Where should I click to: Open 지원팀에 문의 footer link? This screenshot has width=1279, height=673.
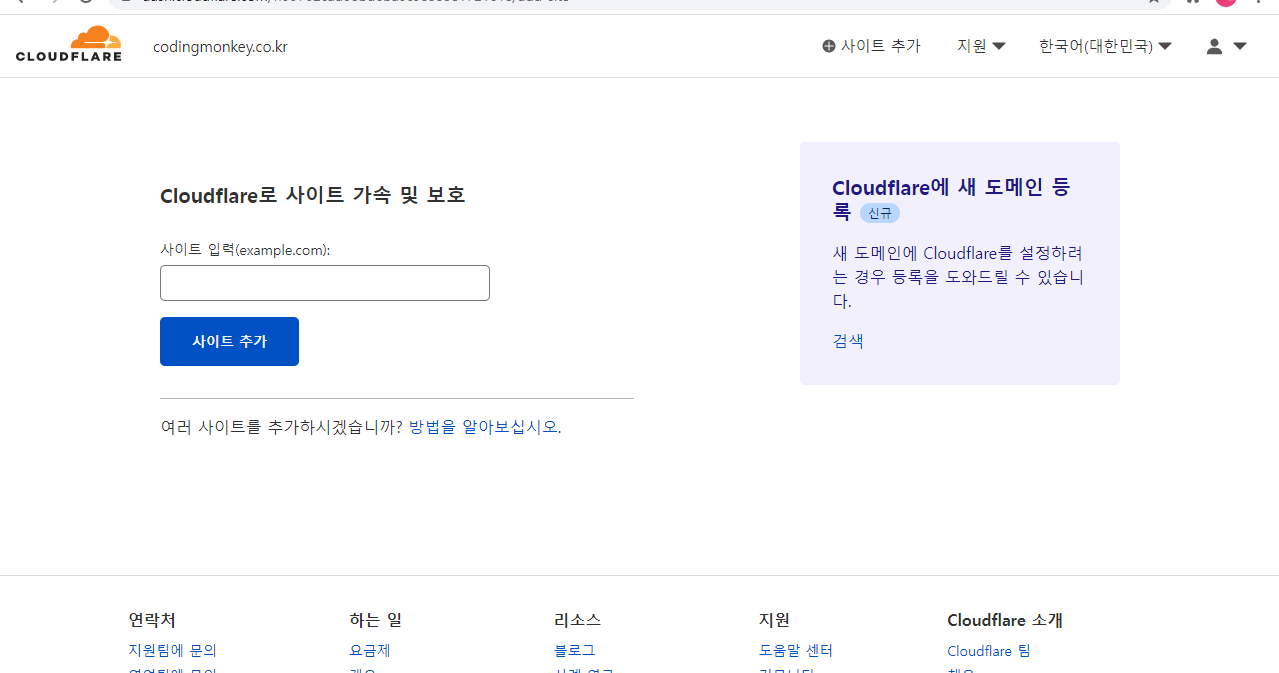pos(173,650)
